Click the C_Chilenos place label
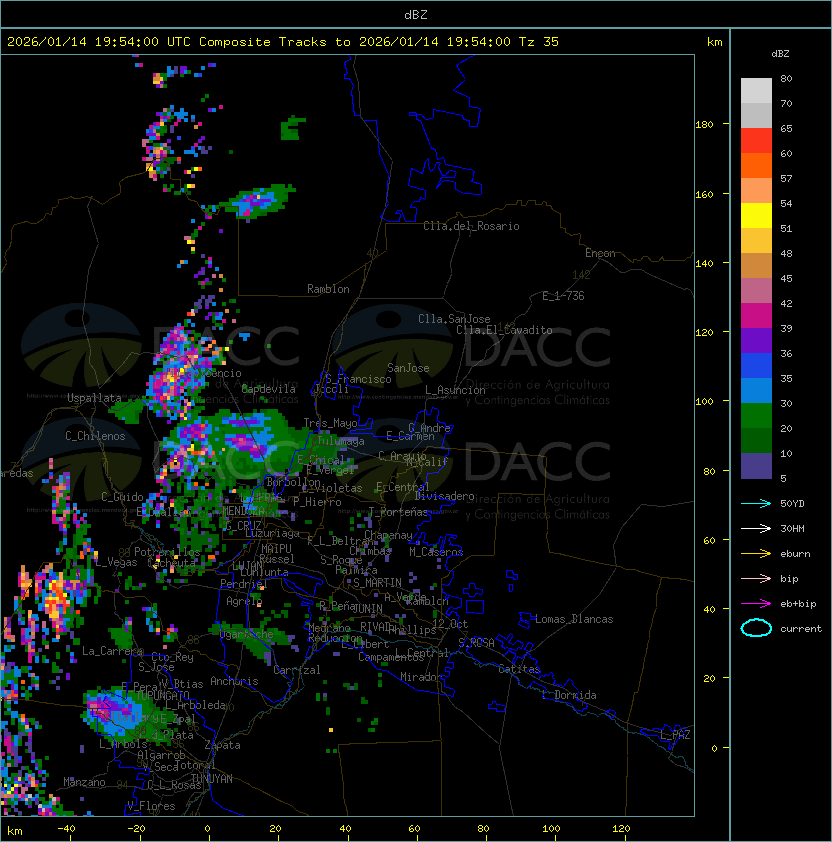The image size is (832, 842). click(95, 436)
